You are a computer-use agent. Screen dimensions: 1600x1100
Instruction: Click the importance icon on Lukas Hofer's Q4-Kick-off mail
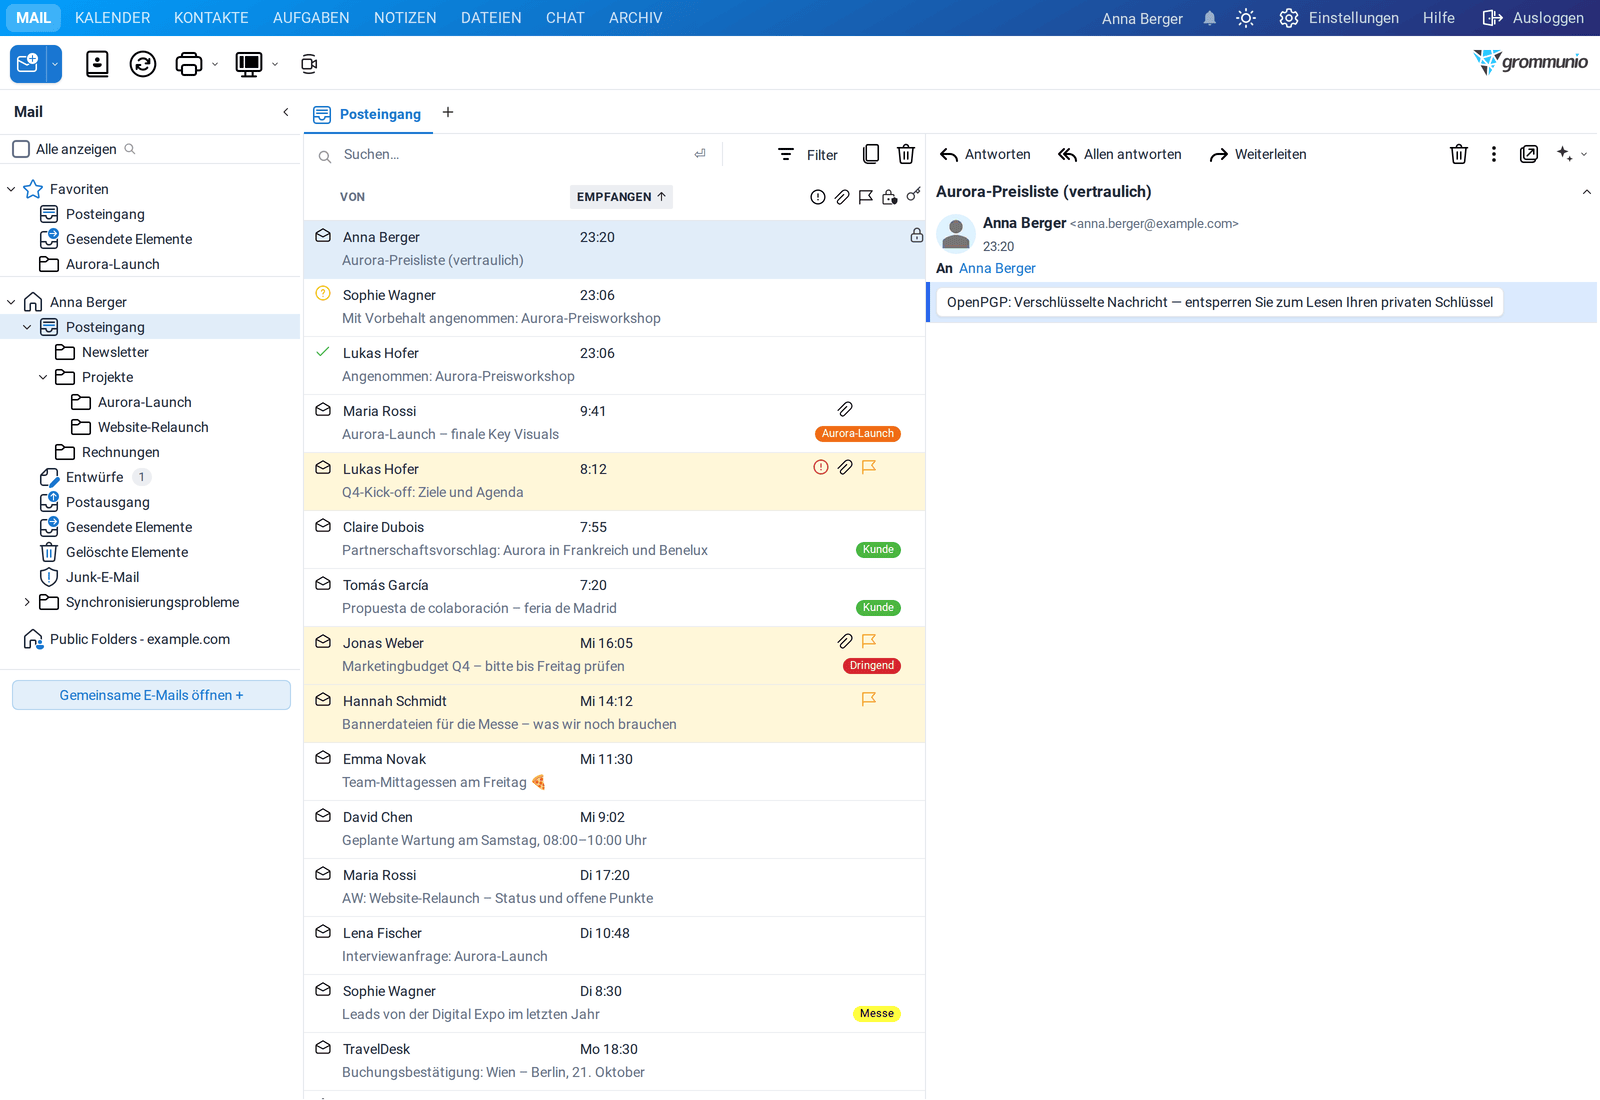(x=821, y=467)
